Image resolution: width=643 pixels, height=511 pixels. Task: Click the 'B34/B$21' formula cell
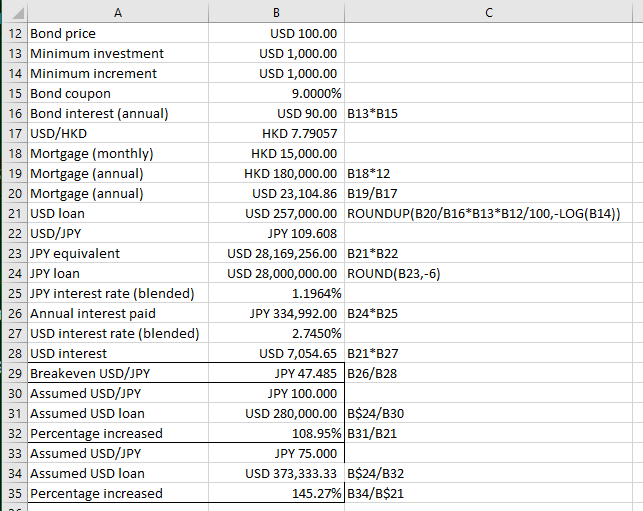pyautogui.click(x=488, y=493)
